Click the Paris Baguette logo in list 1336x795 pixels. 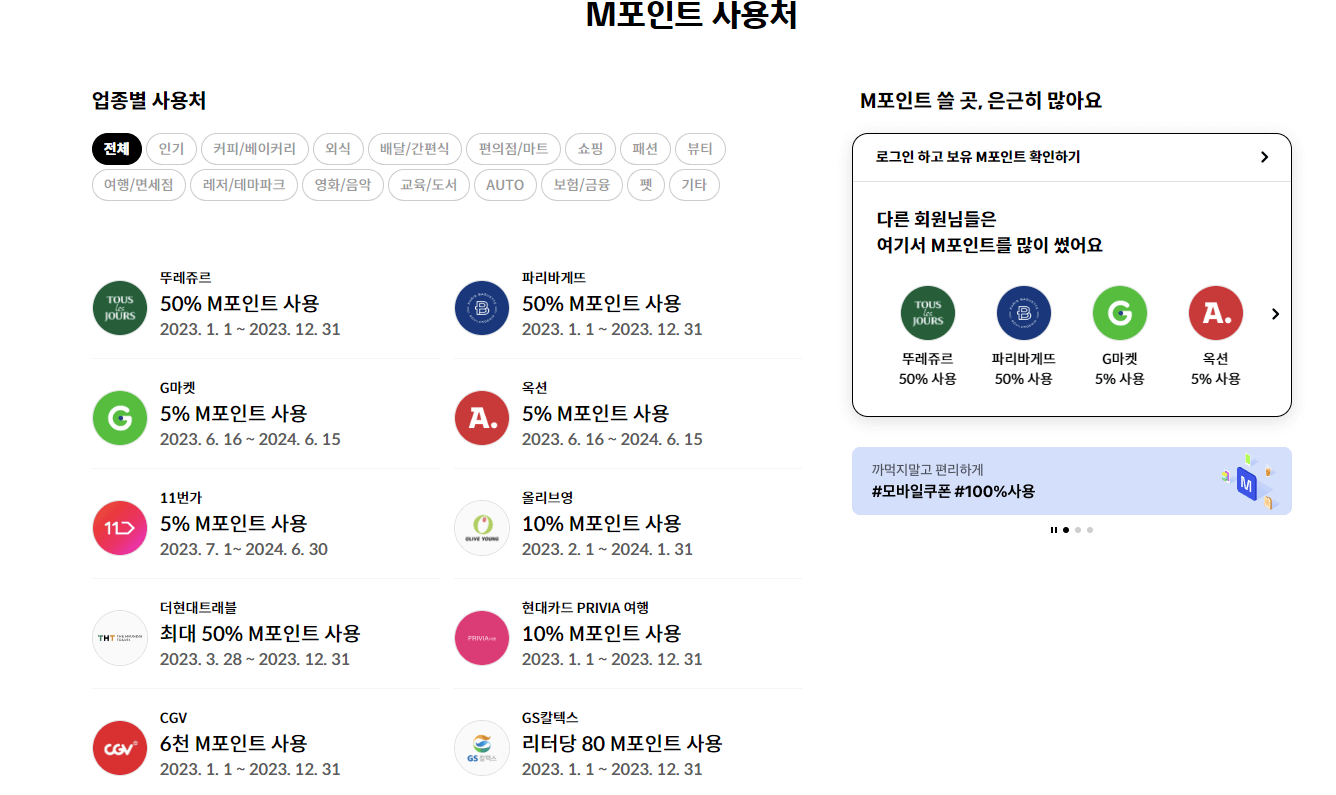point(482,308)
